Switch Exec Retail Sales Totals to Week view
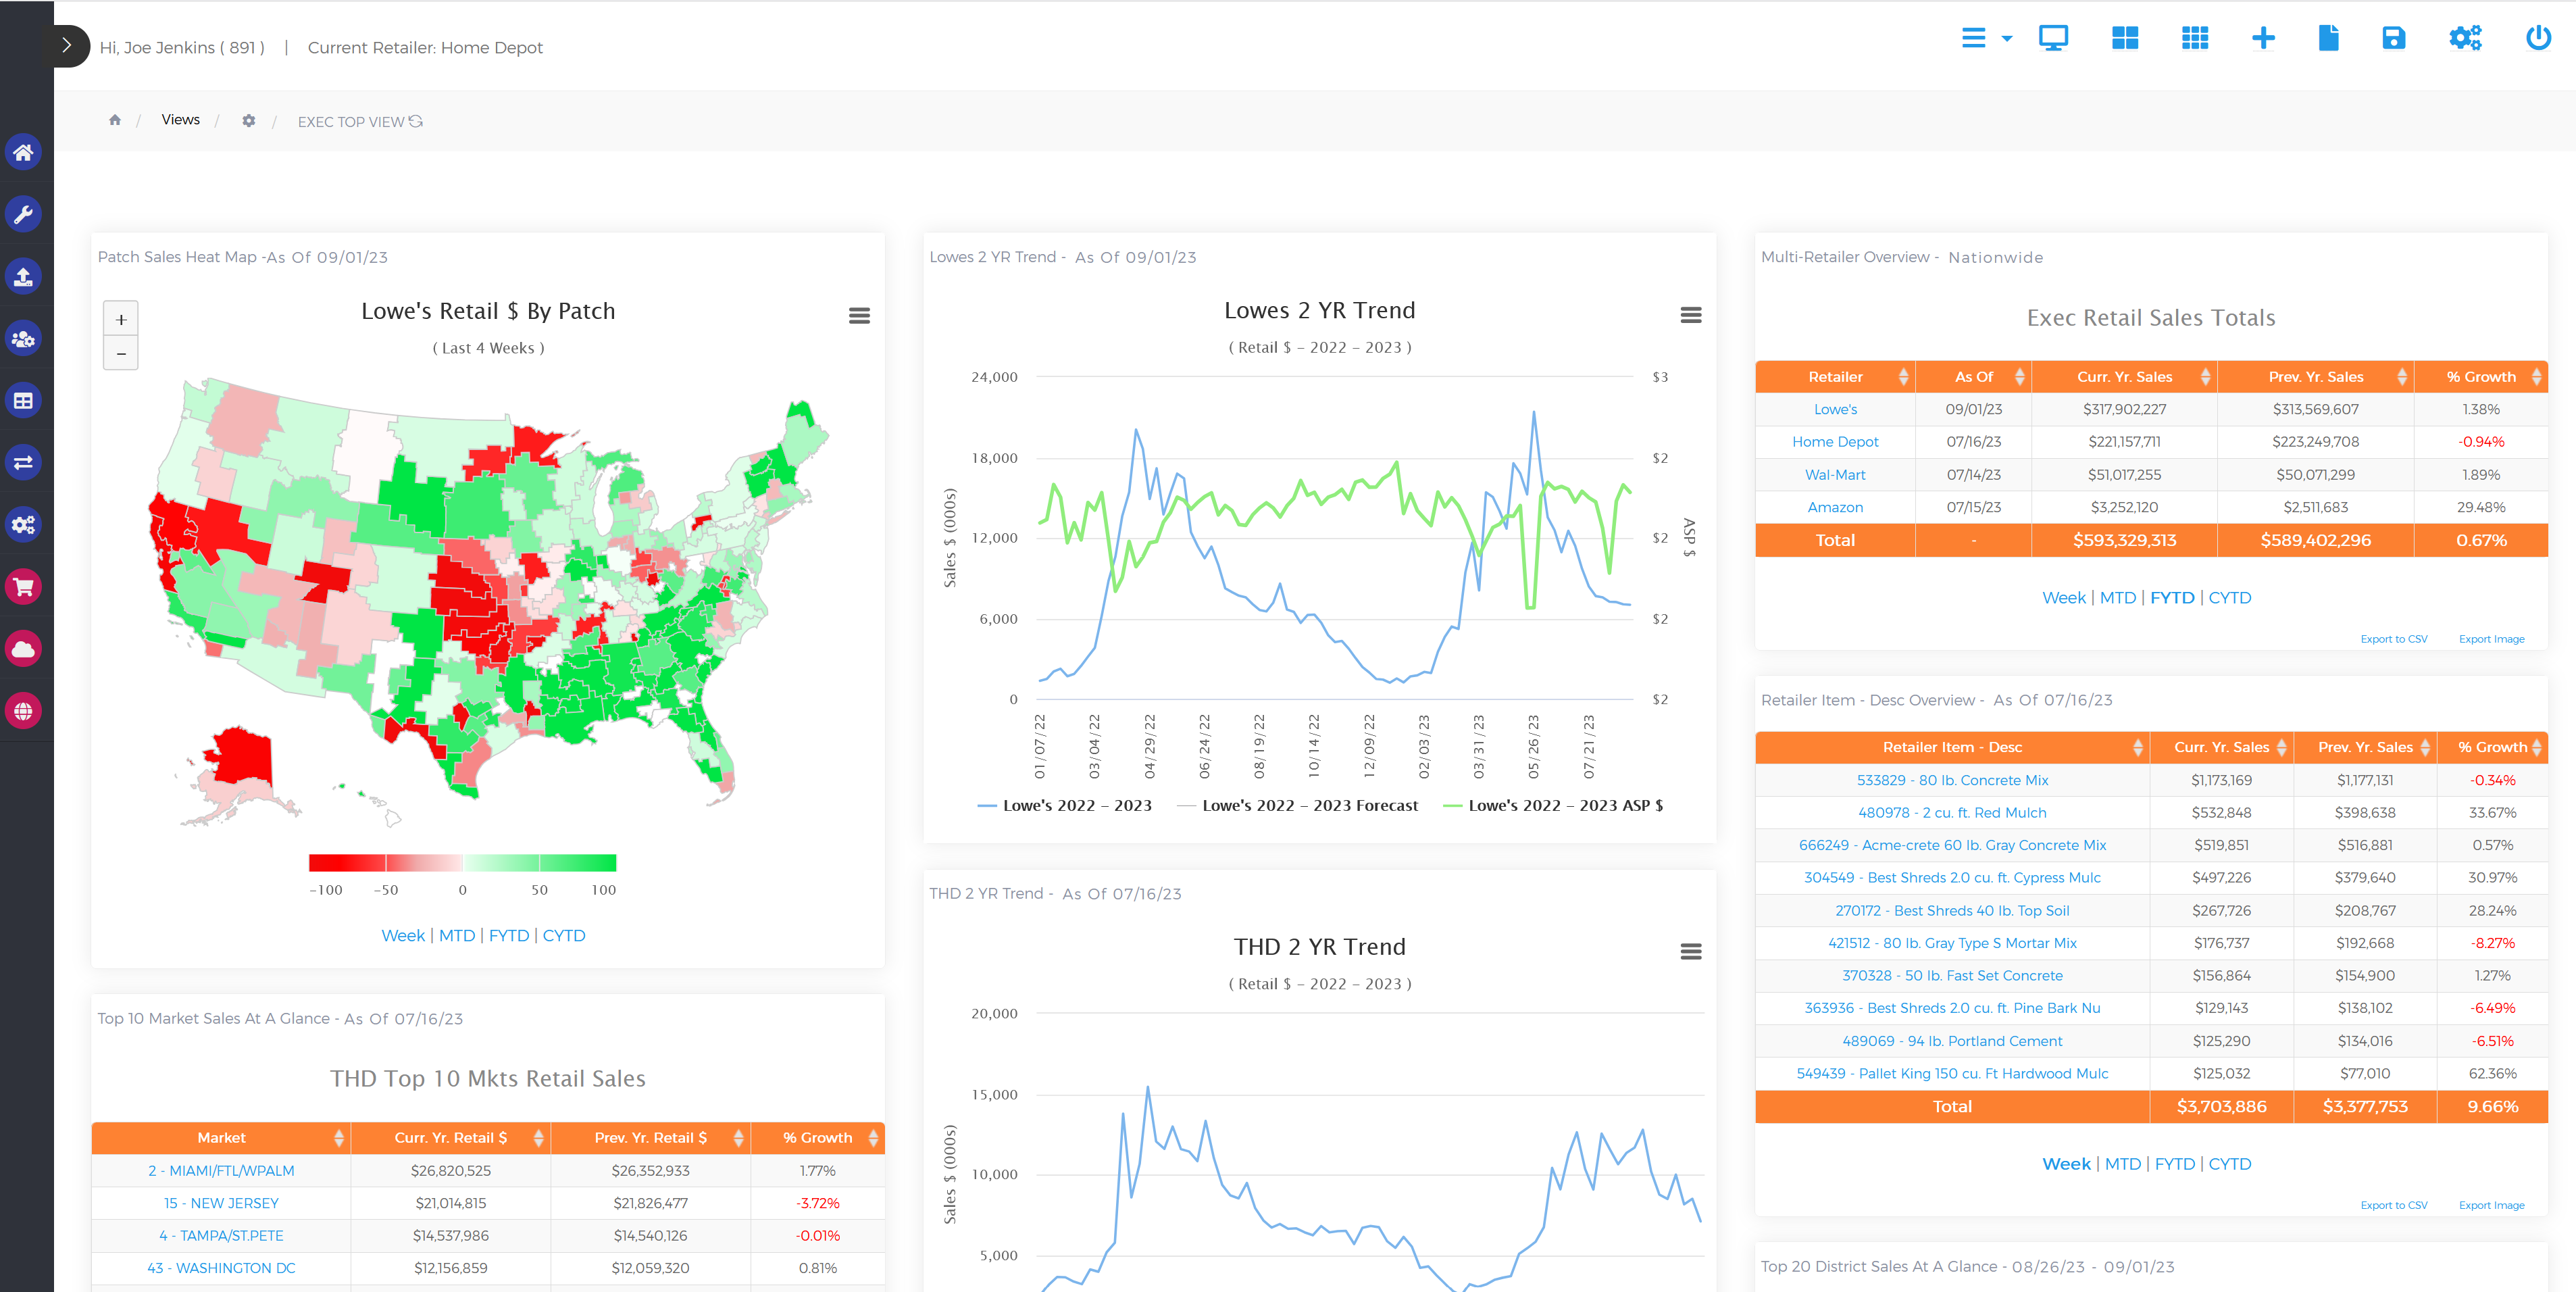 click(2064, 597)
